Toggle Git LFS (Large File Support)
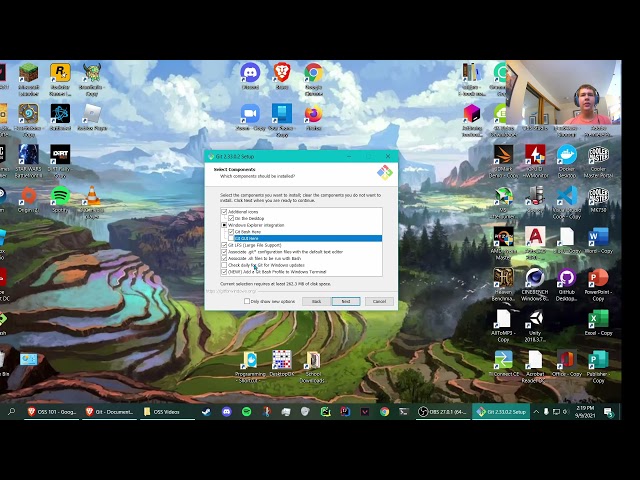 click(224, 245)
